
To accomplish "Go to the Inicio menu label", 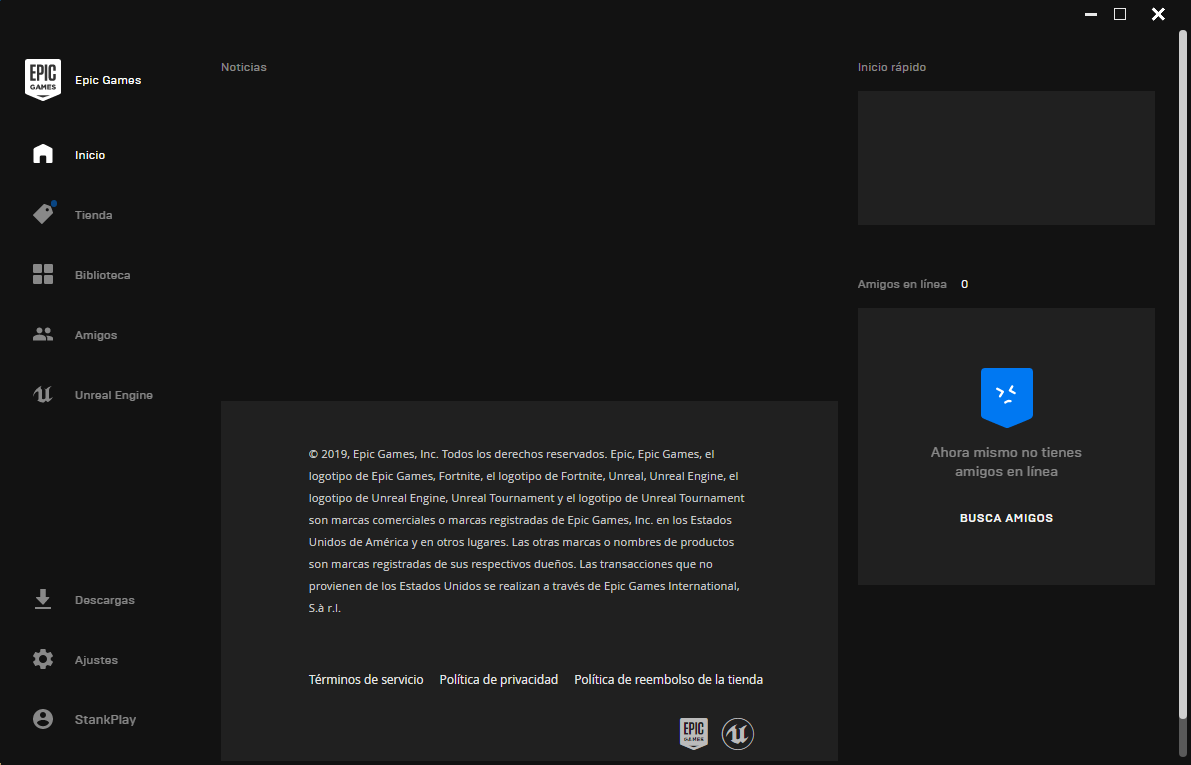I will (90, 155).
